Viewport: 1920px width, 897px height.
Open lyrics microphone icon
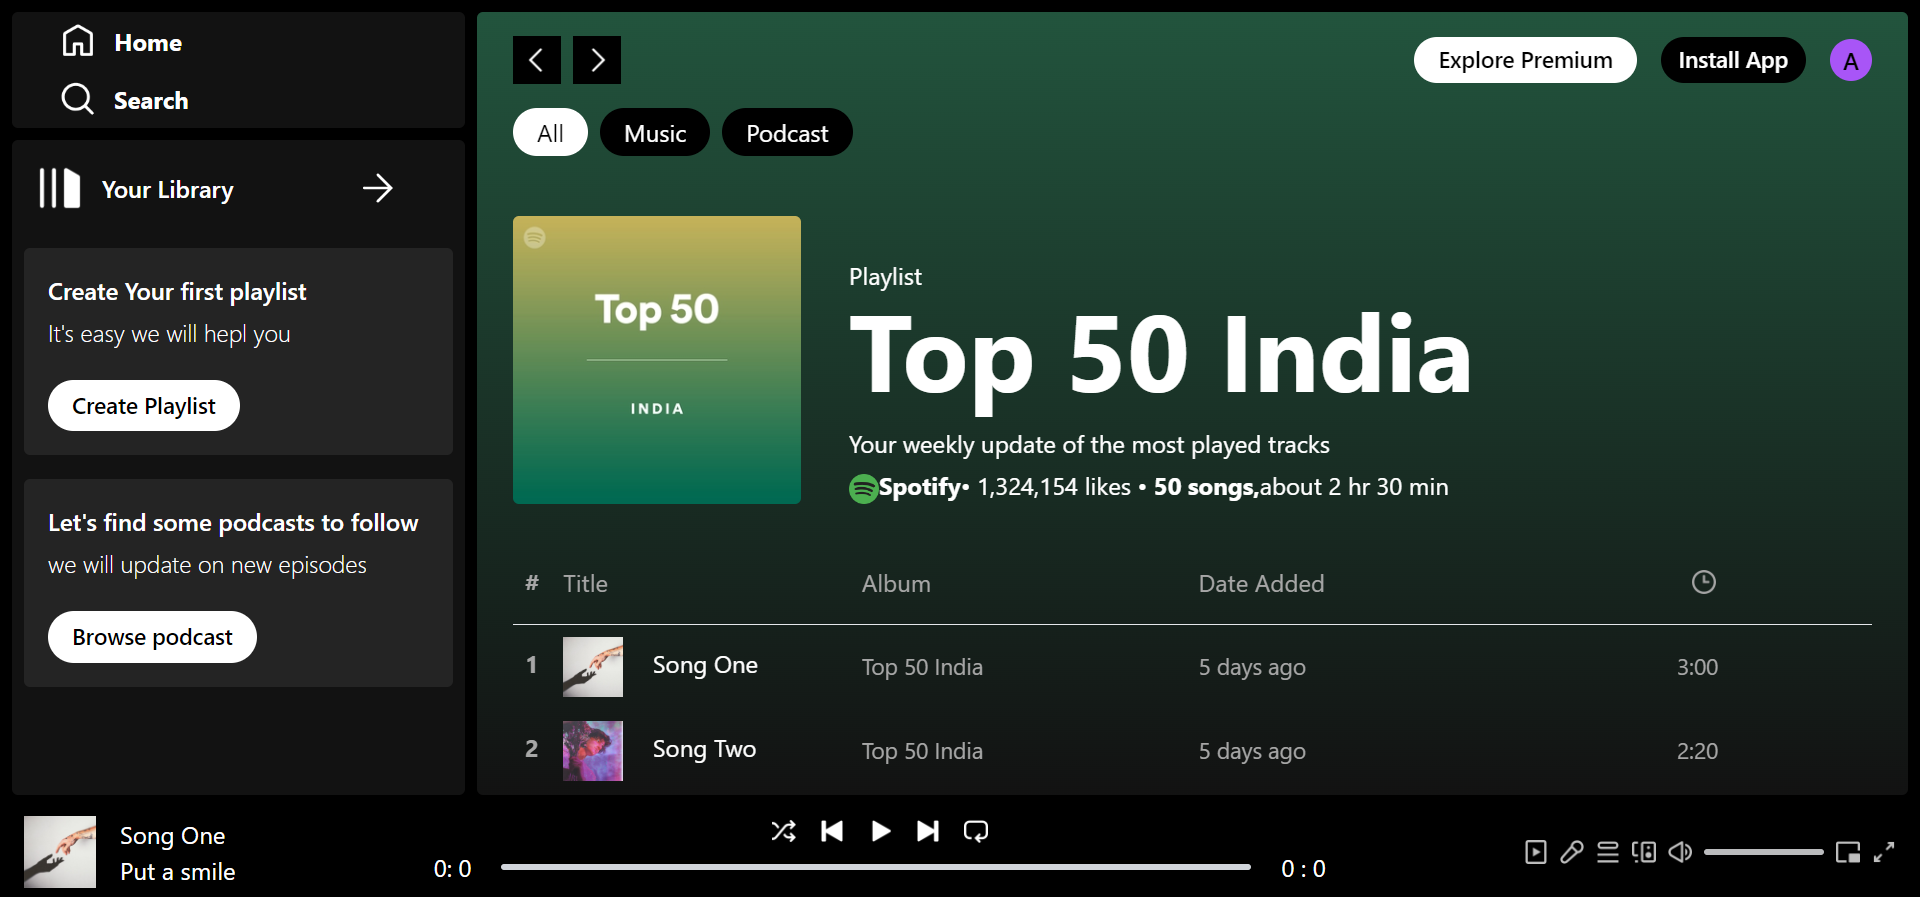(x=1572, y=852)
